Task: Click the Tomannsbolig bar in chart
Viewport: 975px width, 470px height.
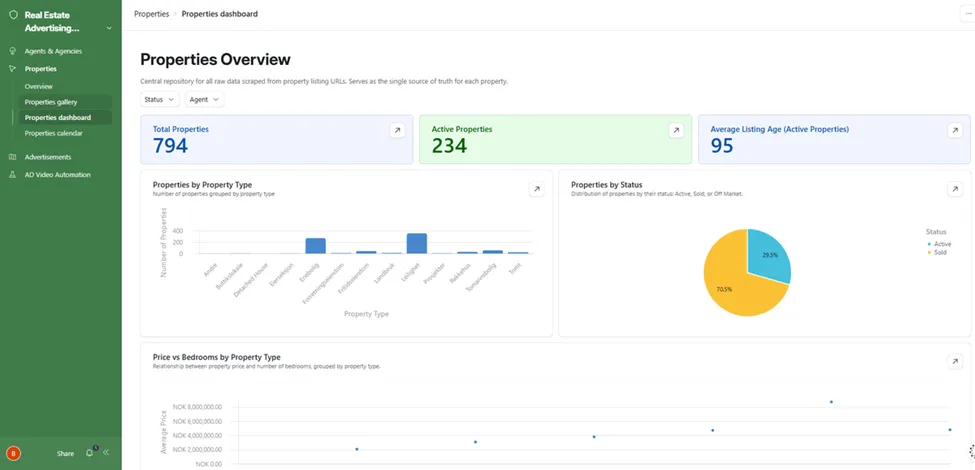Action: pos(492,252)
